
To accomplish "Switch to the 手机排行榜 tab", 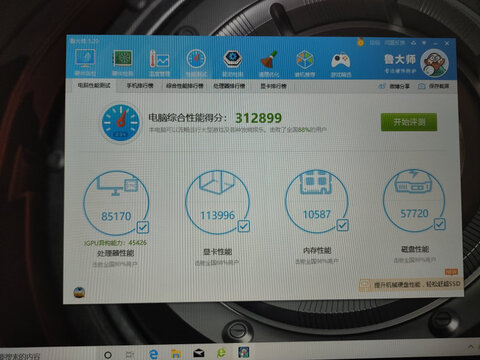I will click(140, 86).
